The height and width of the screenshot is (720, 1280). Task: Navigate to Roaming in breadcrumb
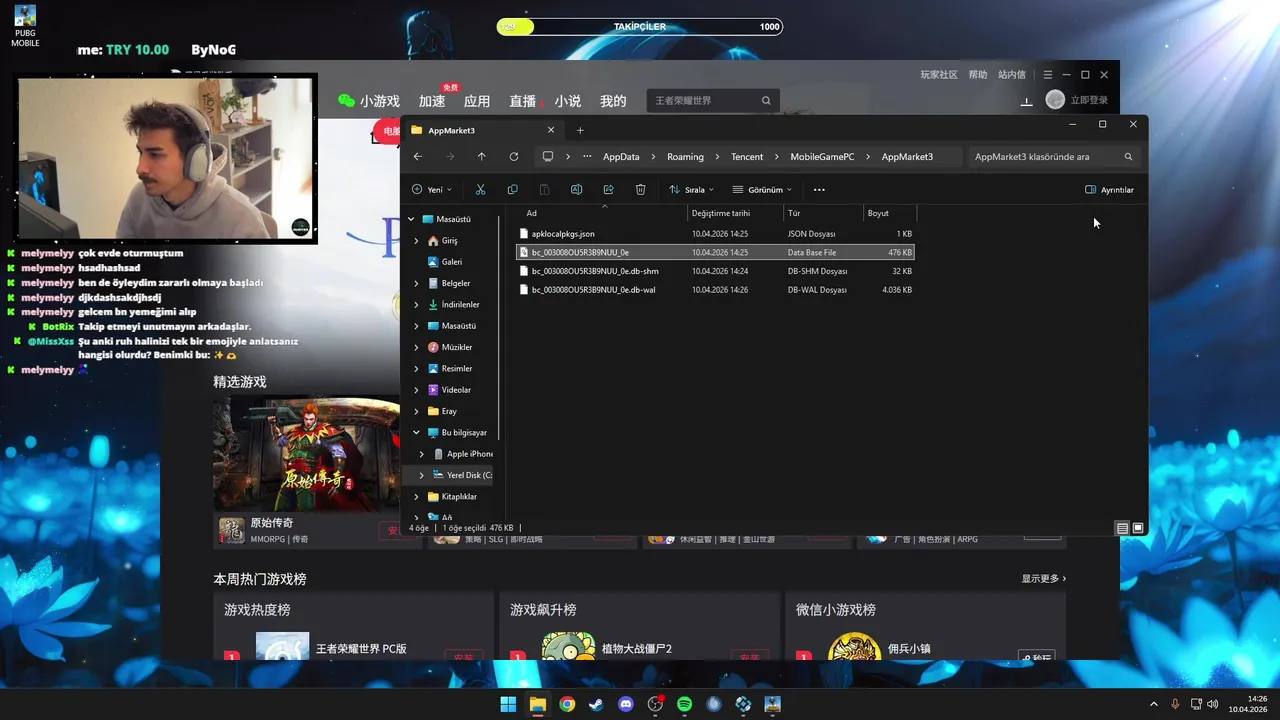pos(685,157)
